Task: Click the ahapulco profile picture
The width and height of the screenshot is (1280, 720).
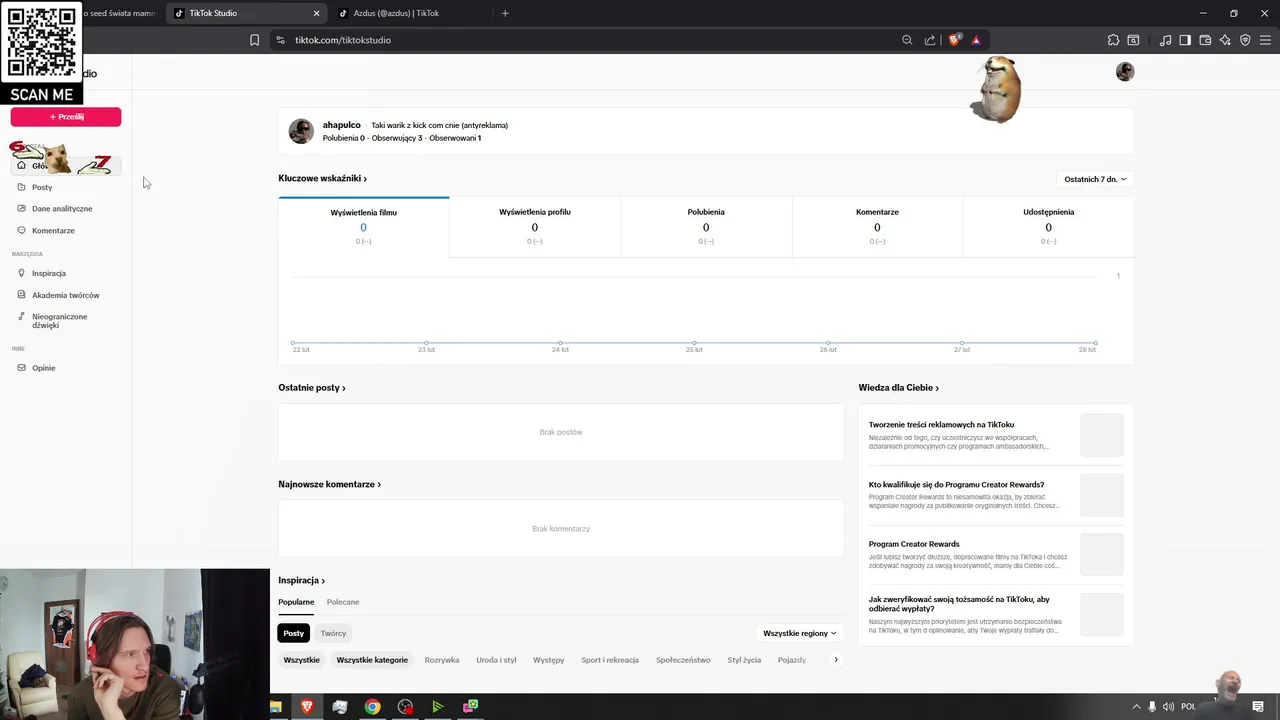Action: [301, 131]
